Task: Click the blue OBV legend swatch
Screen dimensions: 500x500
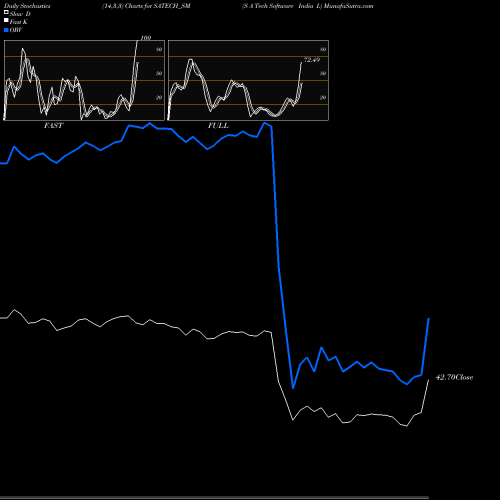Action: pos(6,30)
